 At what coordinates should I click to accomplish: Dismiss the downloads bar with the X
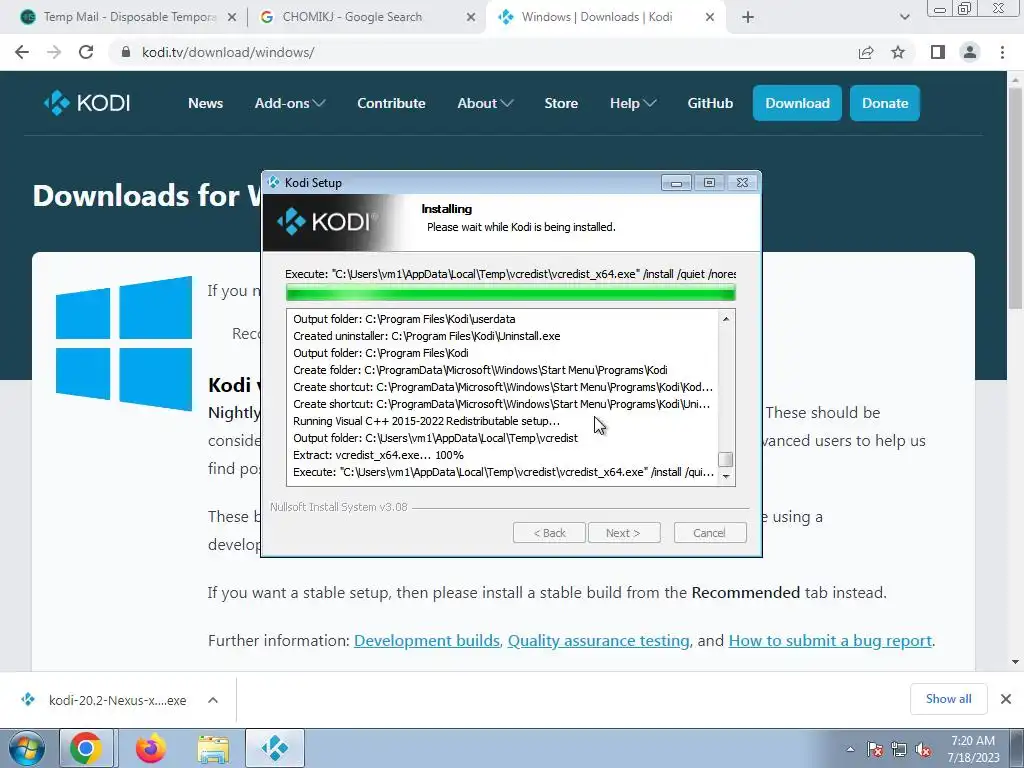click(x=1006, y=699)
